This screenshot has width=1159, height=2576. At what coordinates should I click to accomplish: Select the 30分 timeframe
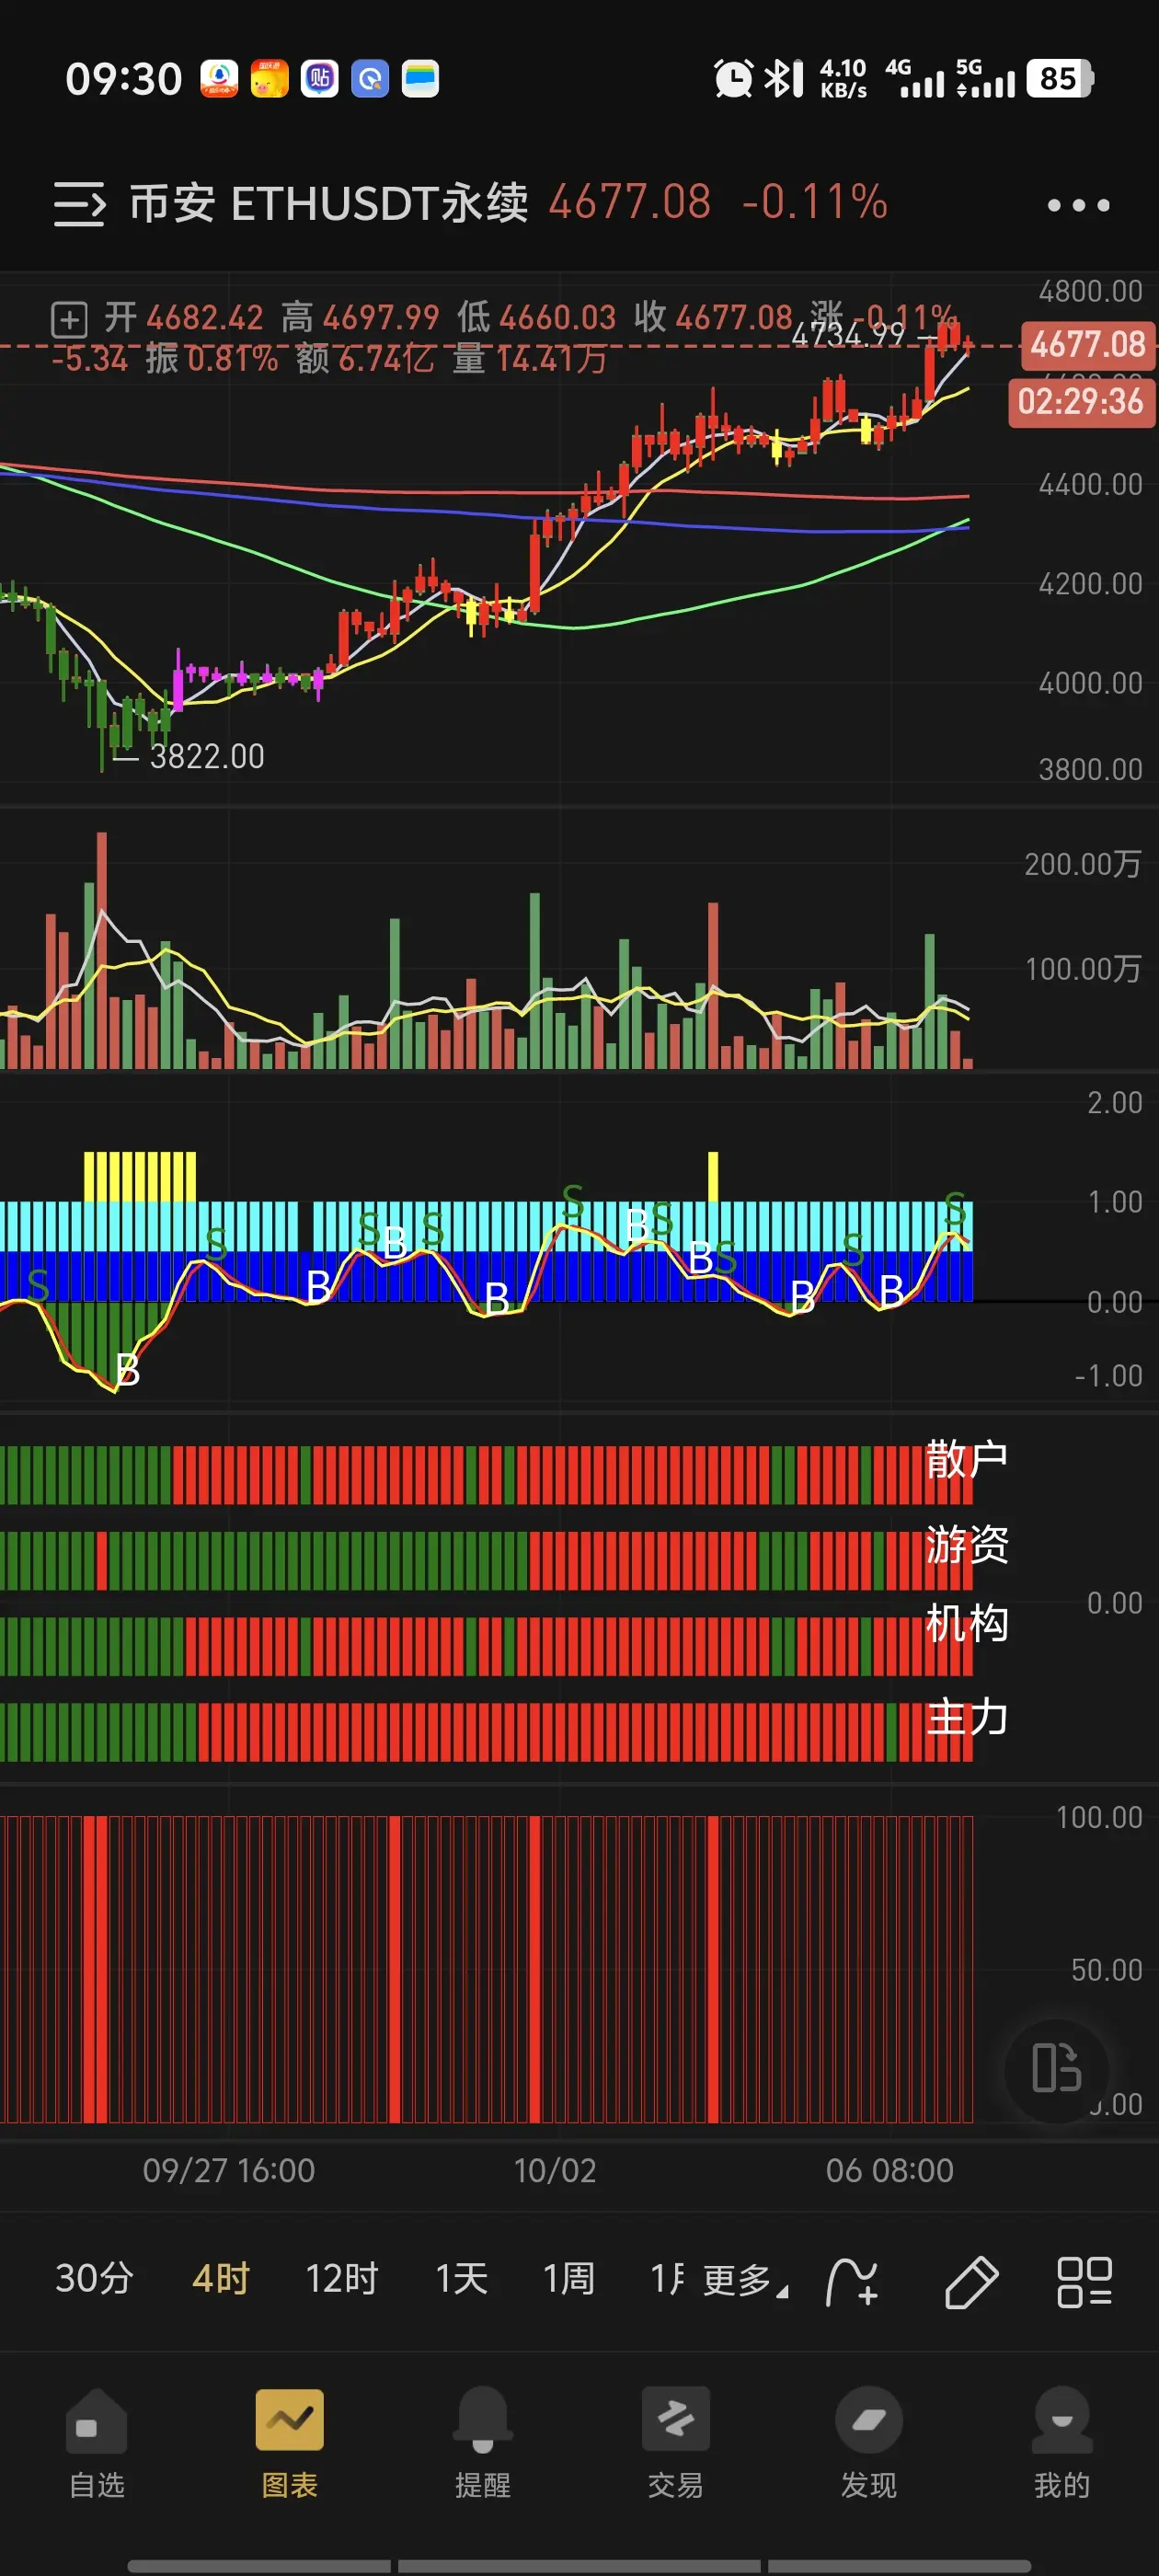[94, 2279]
